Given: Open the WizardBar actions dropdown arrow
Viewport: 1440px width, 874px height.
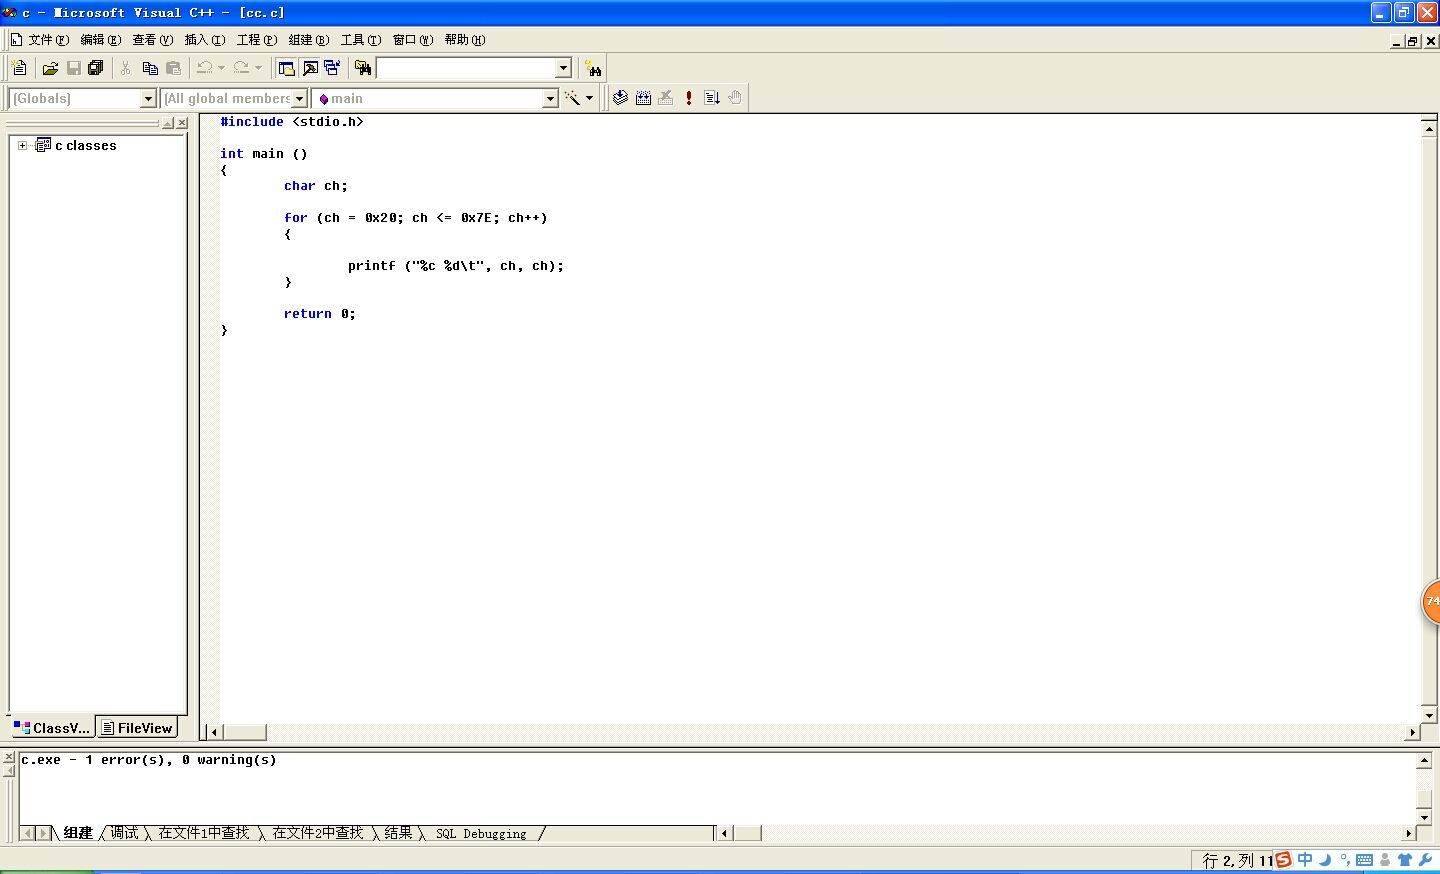Looking at the screenshot, I should (589, 98).
